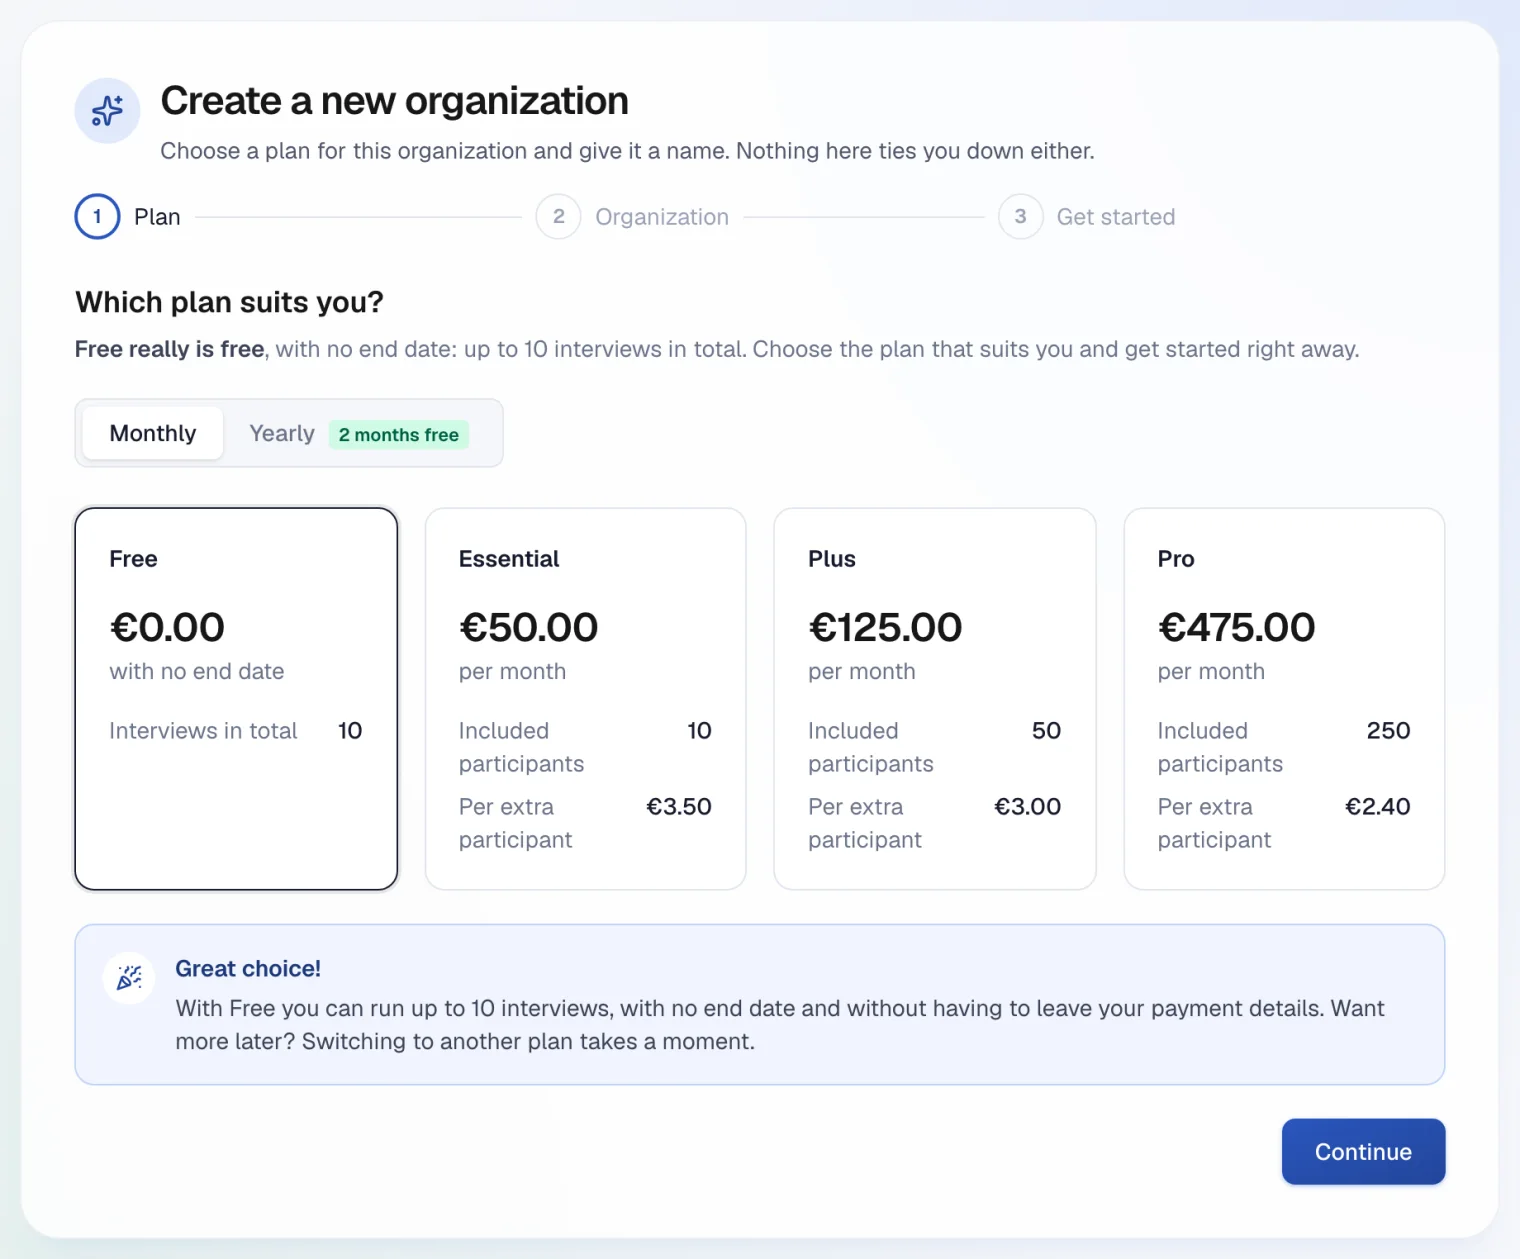Click the €0.00 price
This screenshot has width=1520, height=1259.
pos(167,627)
